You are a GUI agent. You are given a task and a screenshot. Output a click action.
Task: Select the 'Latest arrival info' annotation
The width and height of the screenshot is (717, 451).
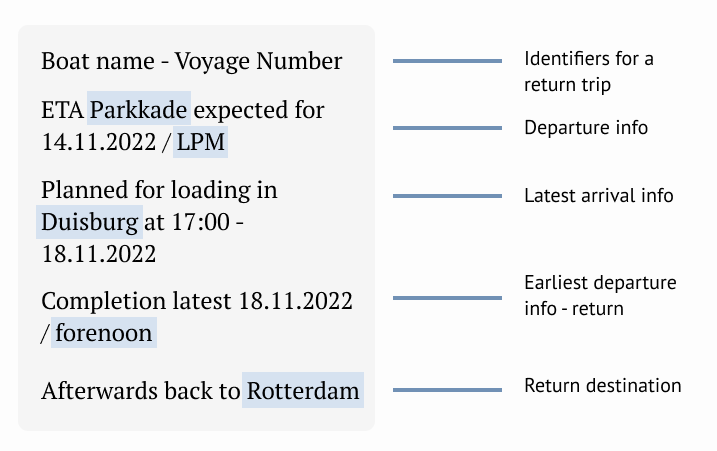click(x=598, y=196)
